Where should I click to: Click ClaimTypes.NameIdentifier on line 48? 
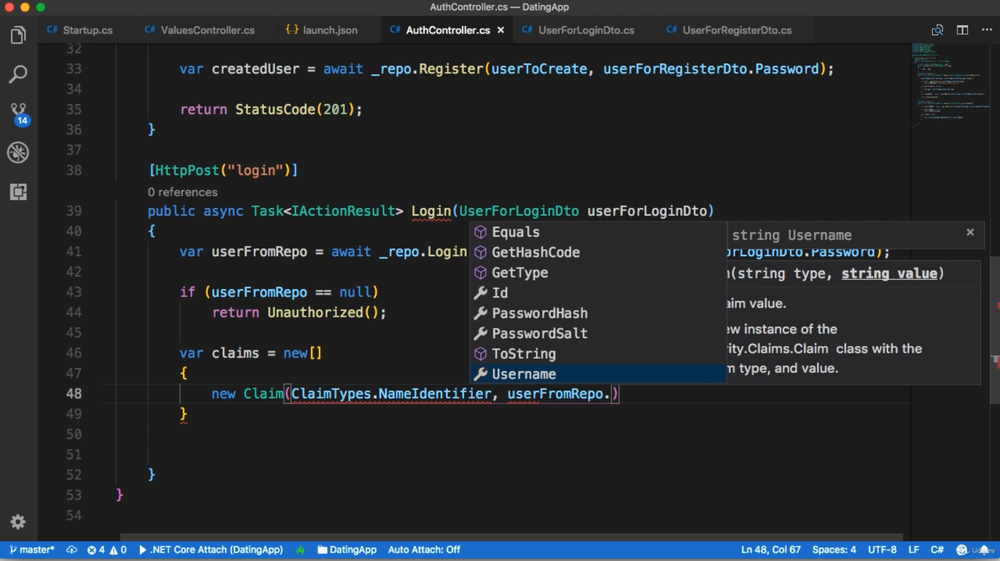point(391,394)
